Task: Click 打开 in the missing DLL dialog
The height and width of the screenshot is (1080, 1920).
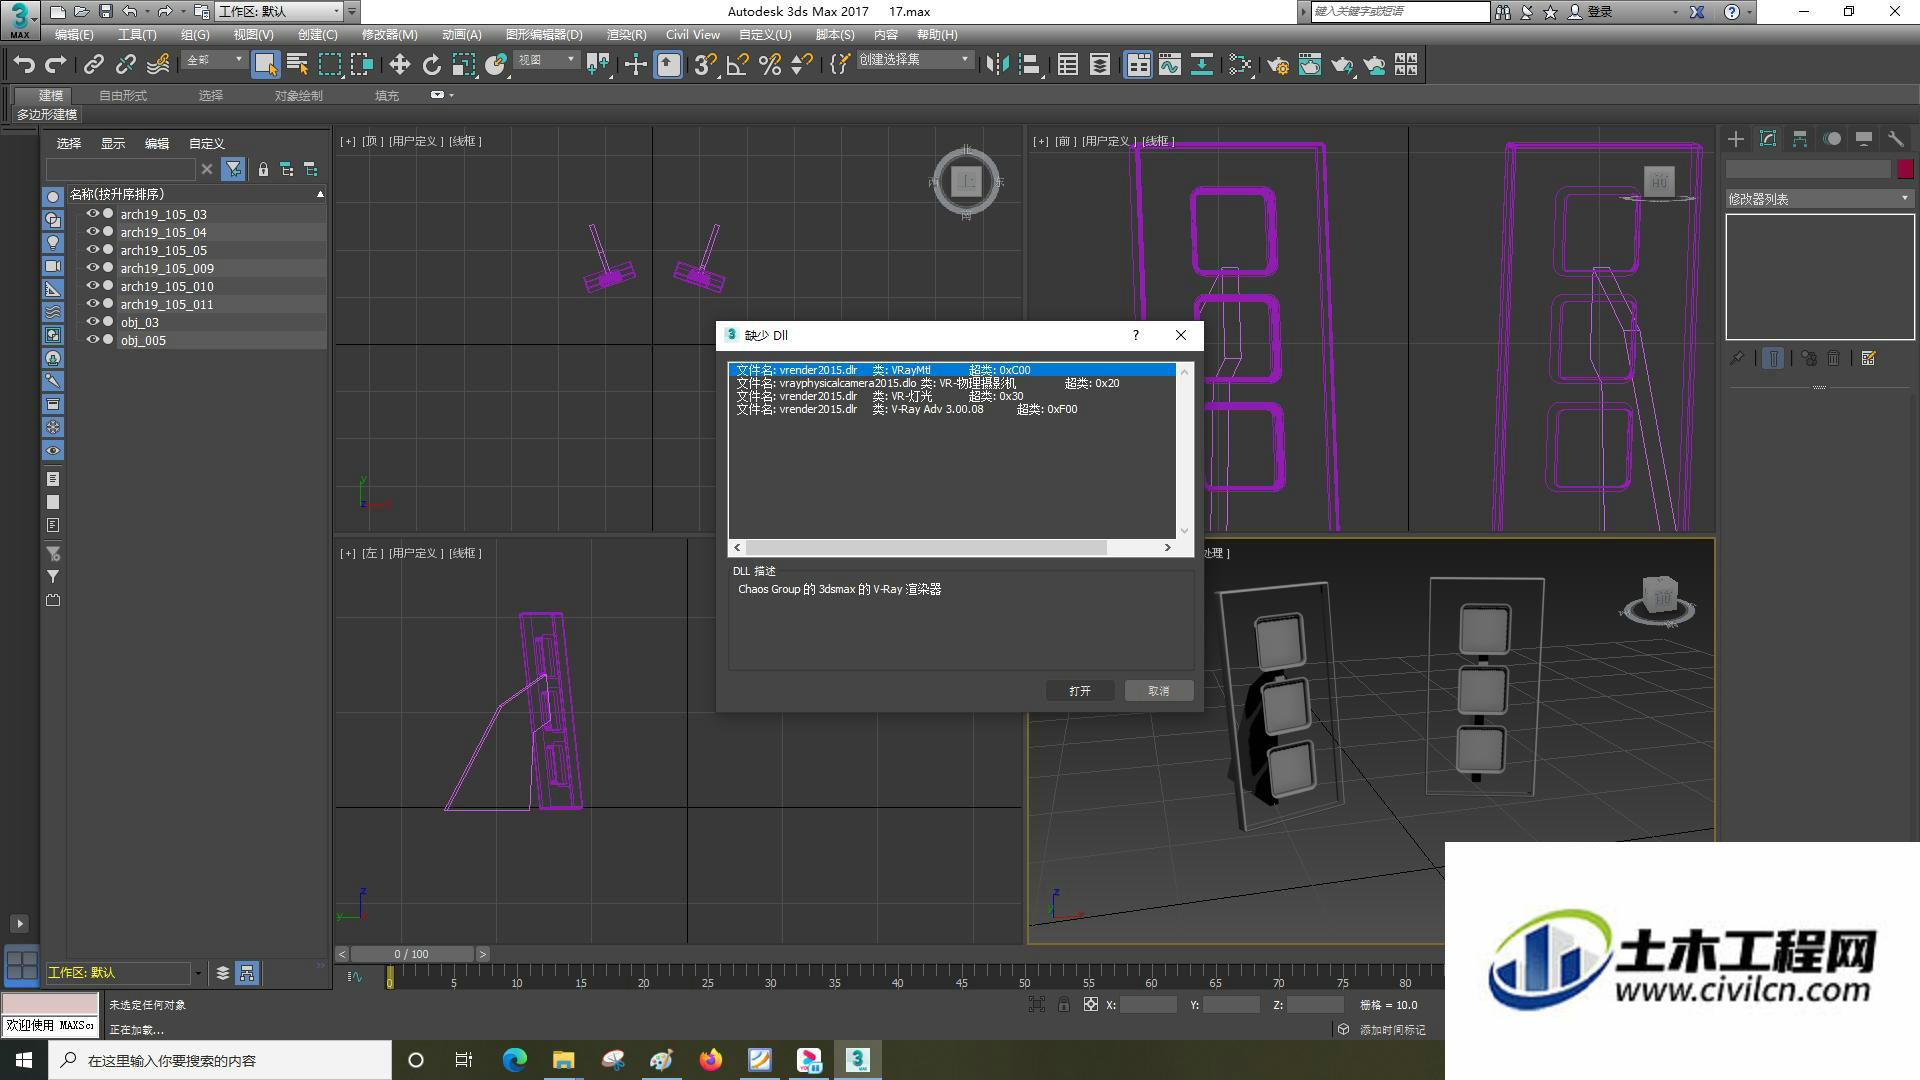Action: [x=1079, y=691]
